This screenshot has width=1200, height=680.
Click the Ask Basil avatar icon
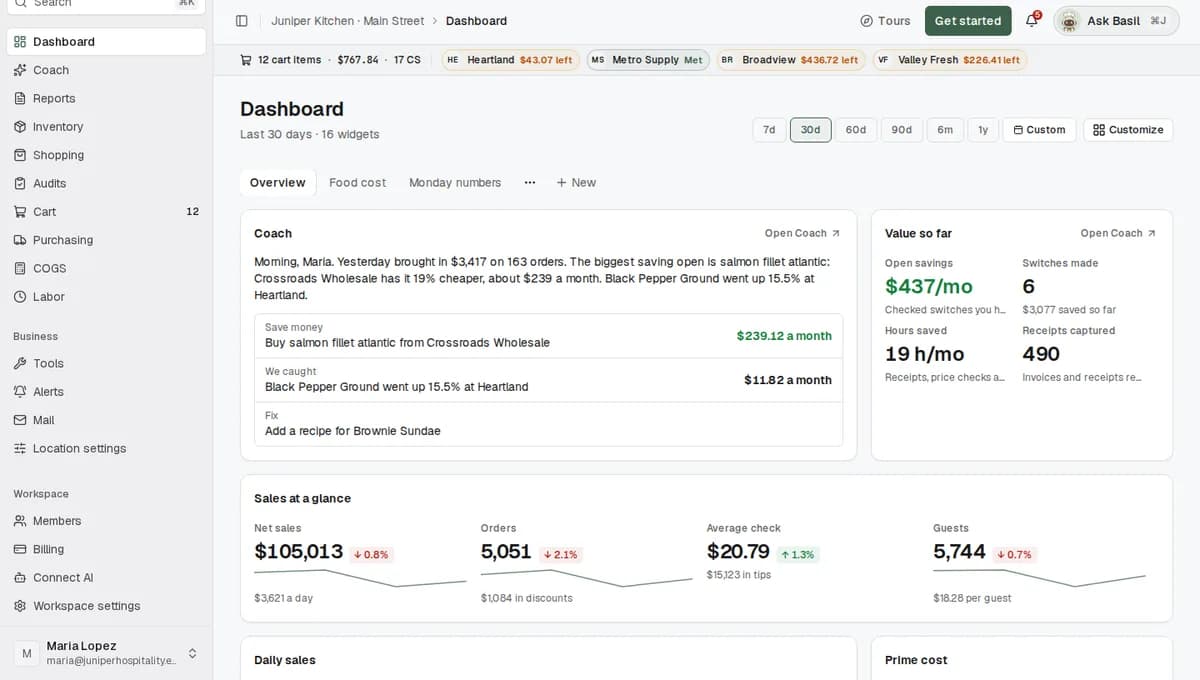[x=1069, y=21]
